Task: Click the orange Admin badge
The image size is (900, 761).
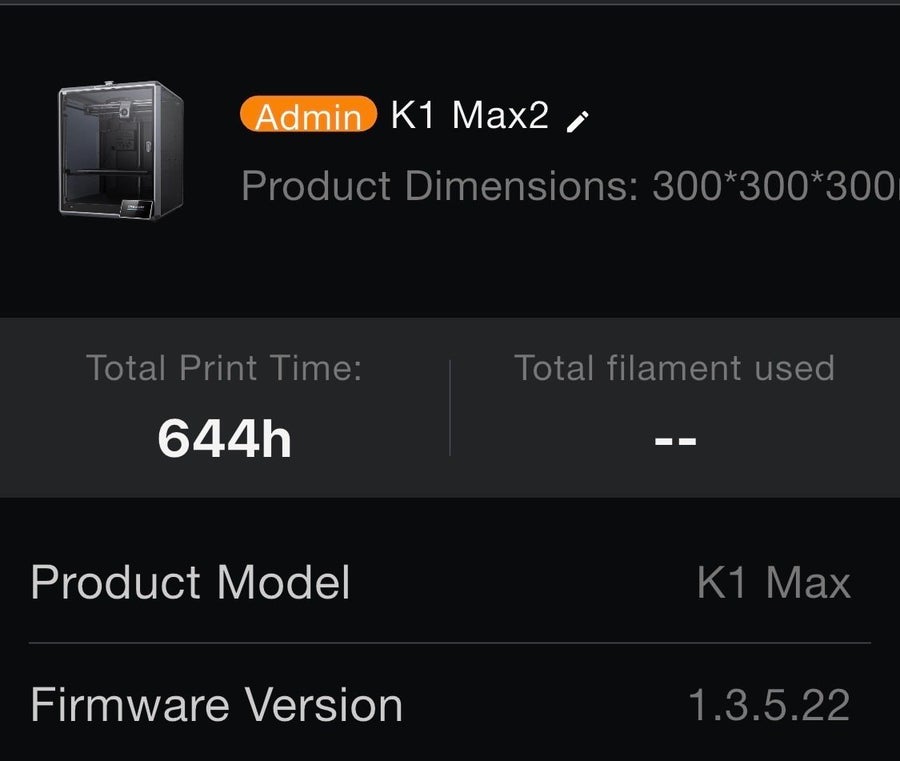Action: click(x=308, y=114)
